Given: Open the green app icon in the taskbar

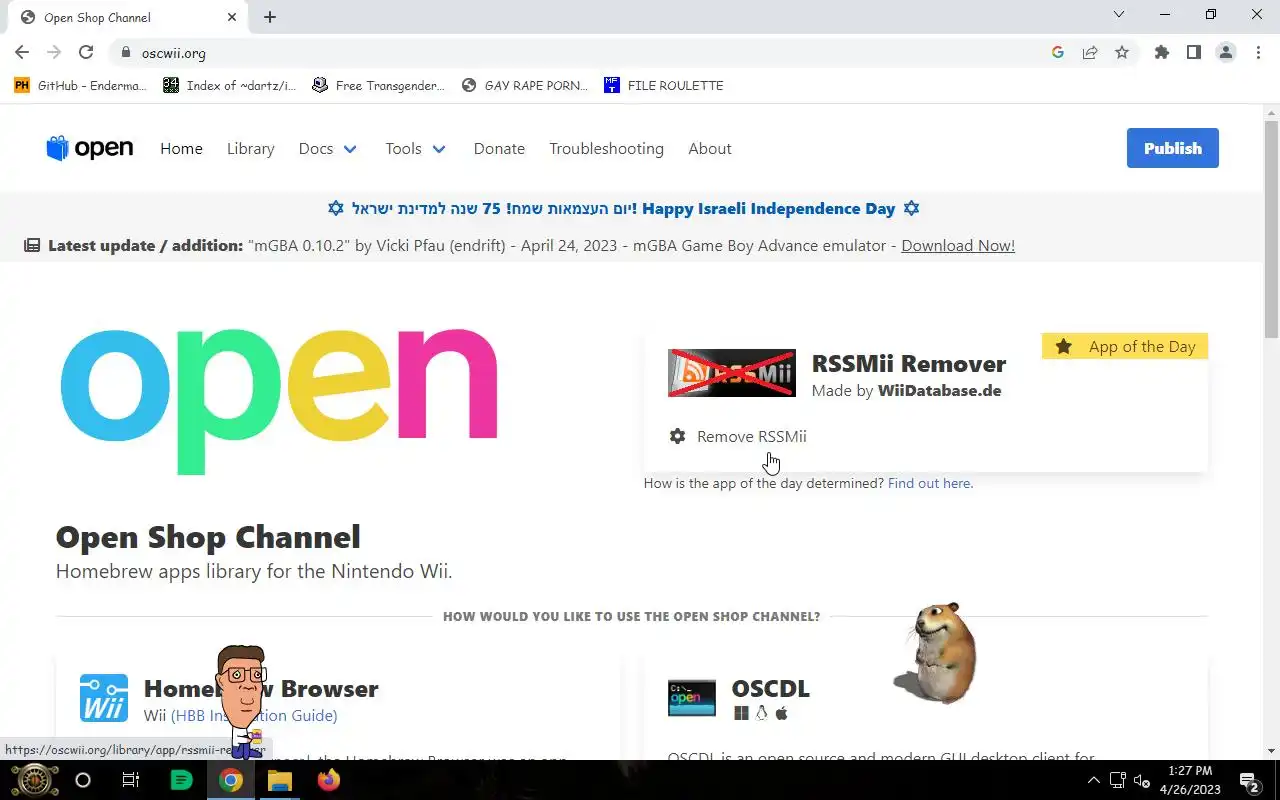Looking at the screenshot, I should coord(181,780).
